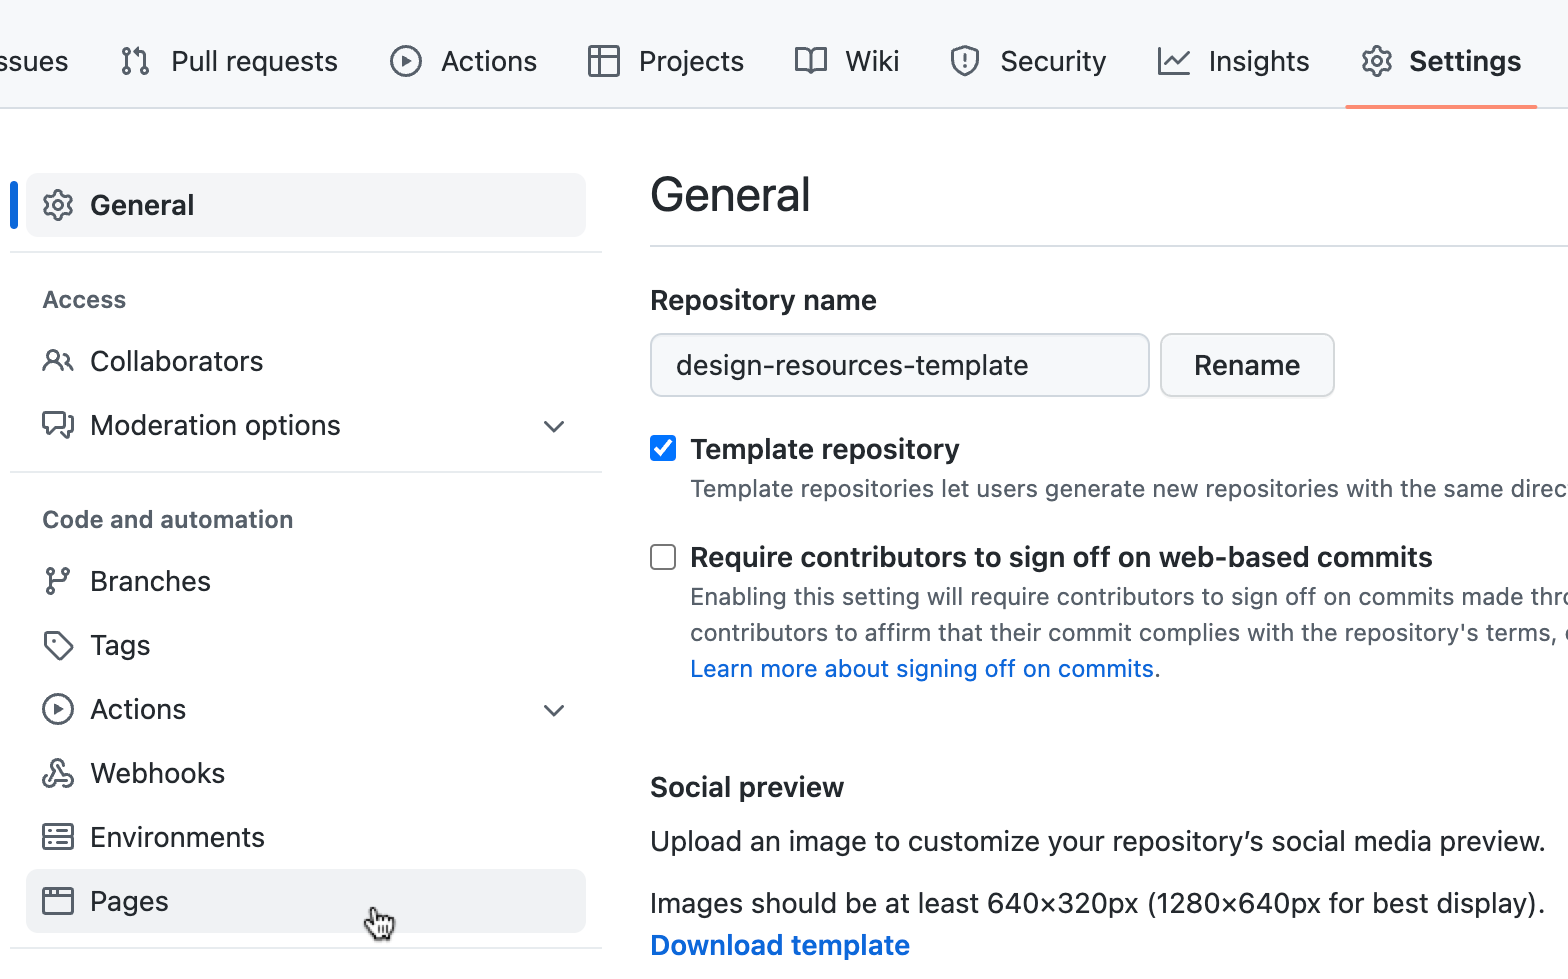This screenshot has height=979, width=1568.
Task: Focus the Repository name text field
Action: [899, 365]
